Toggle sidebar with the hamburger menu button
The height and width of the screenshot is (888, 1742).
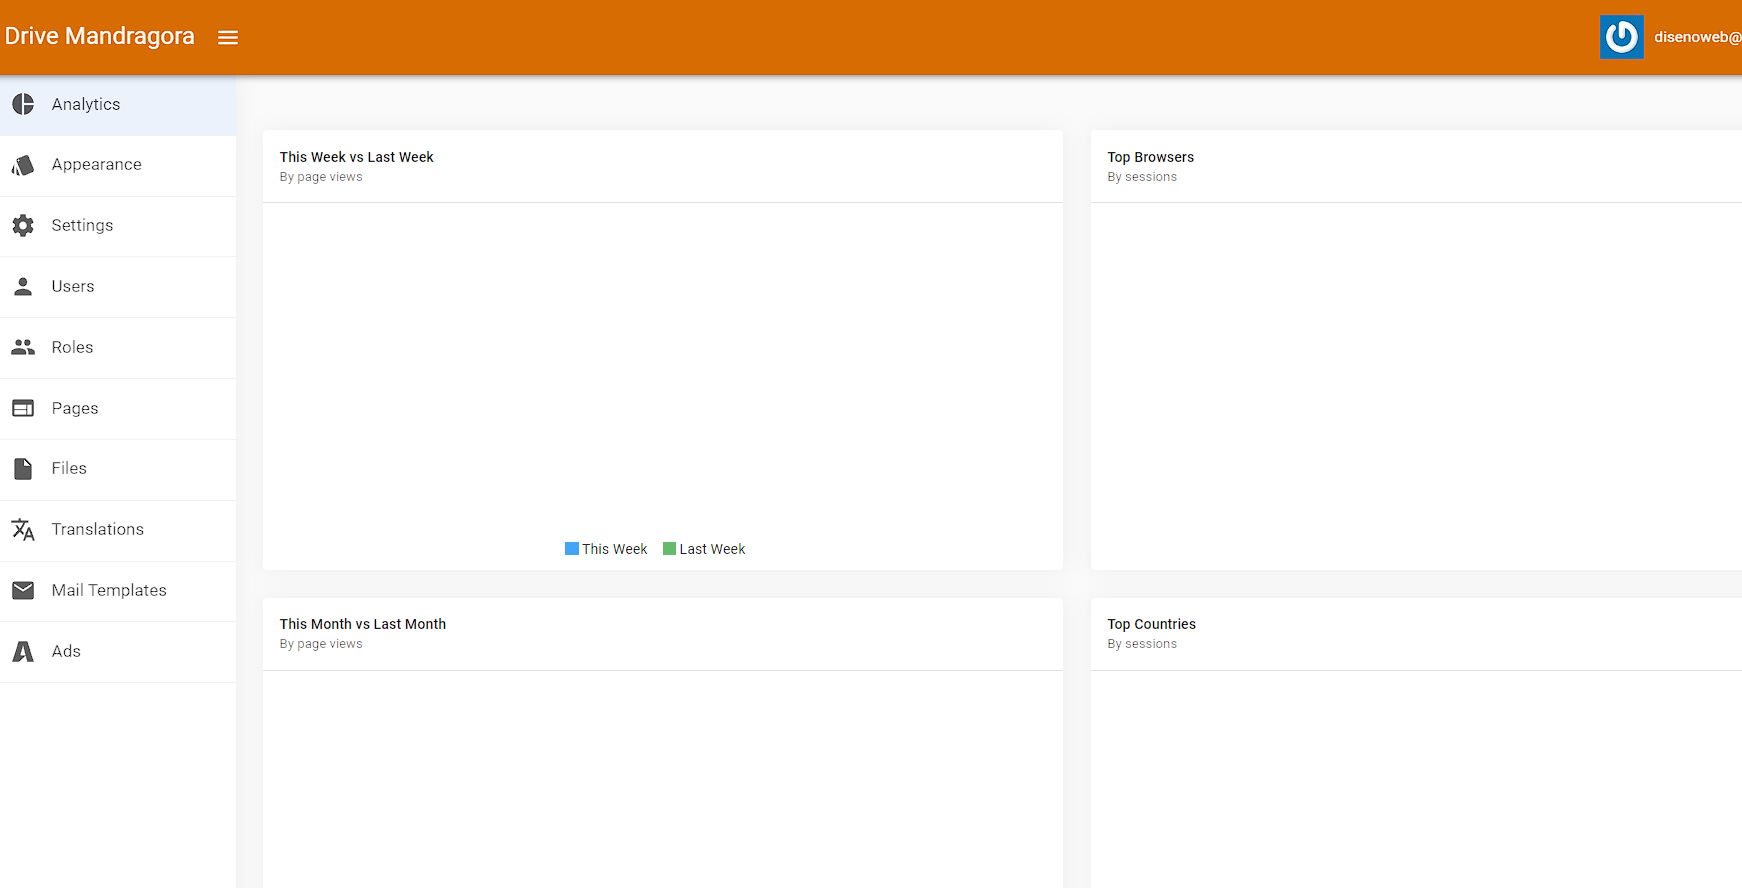(228, 37)
